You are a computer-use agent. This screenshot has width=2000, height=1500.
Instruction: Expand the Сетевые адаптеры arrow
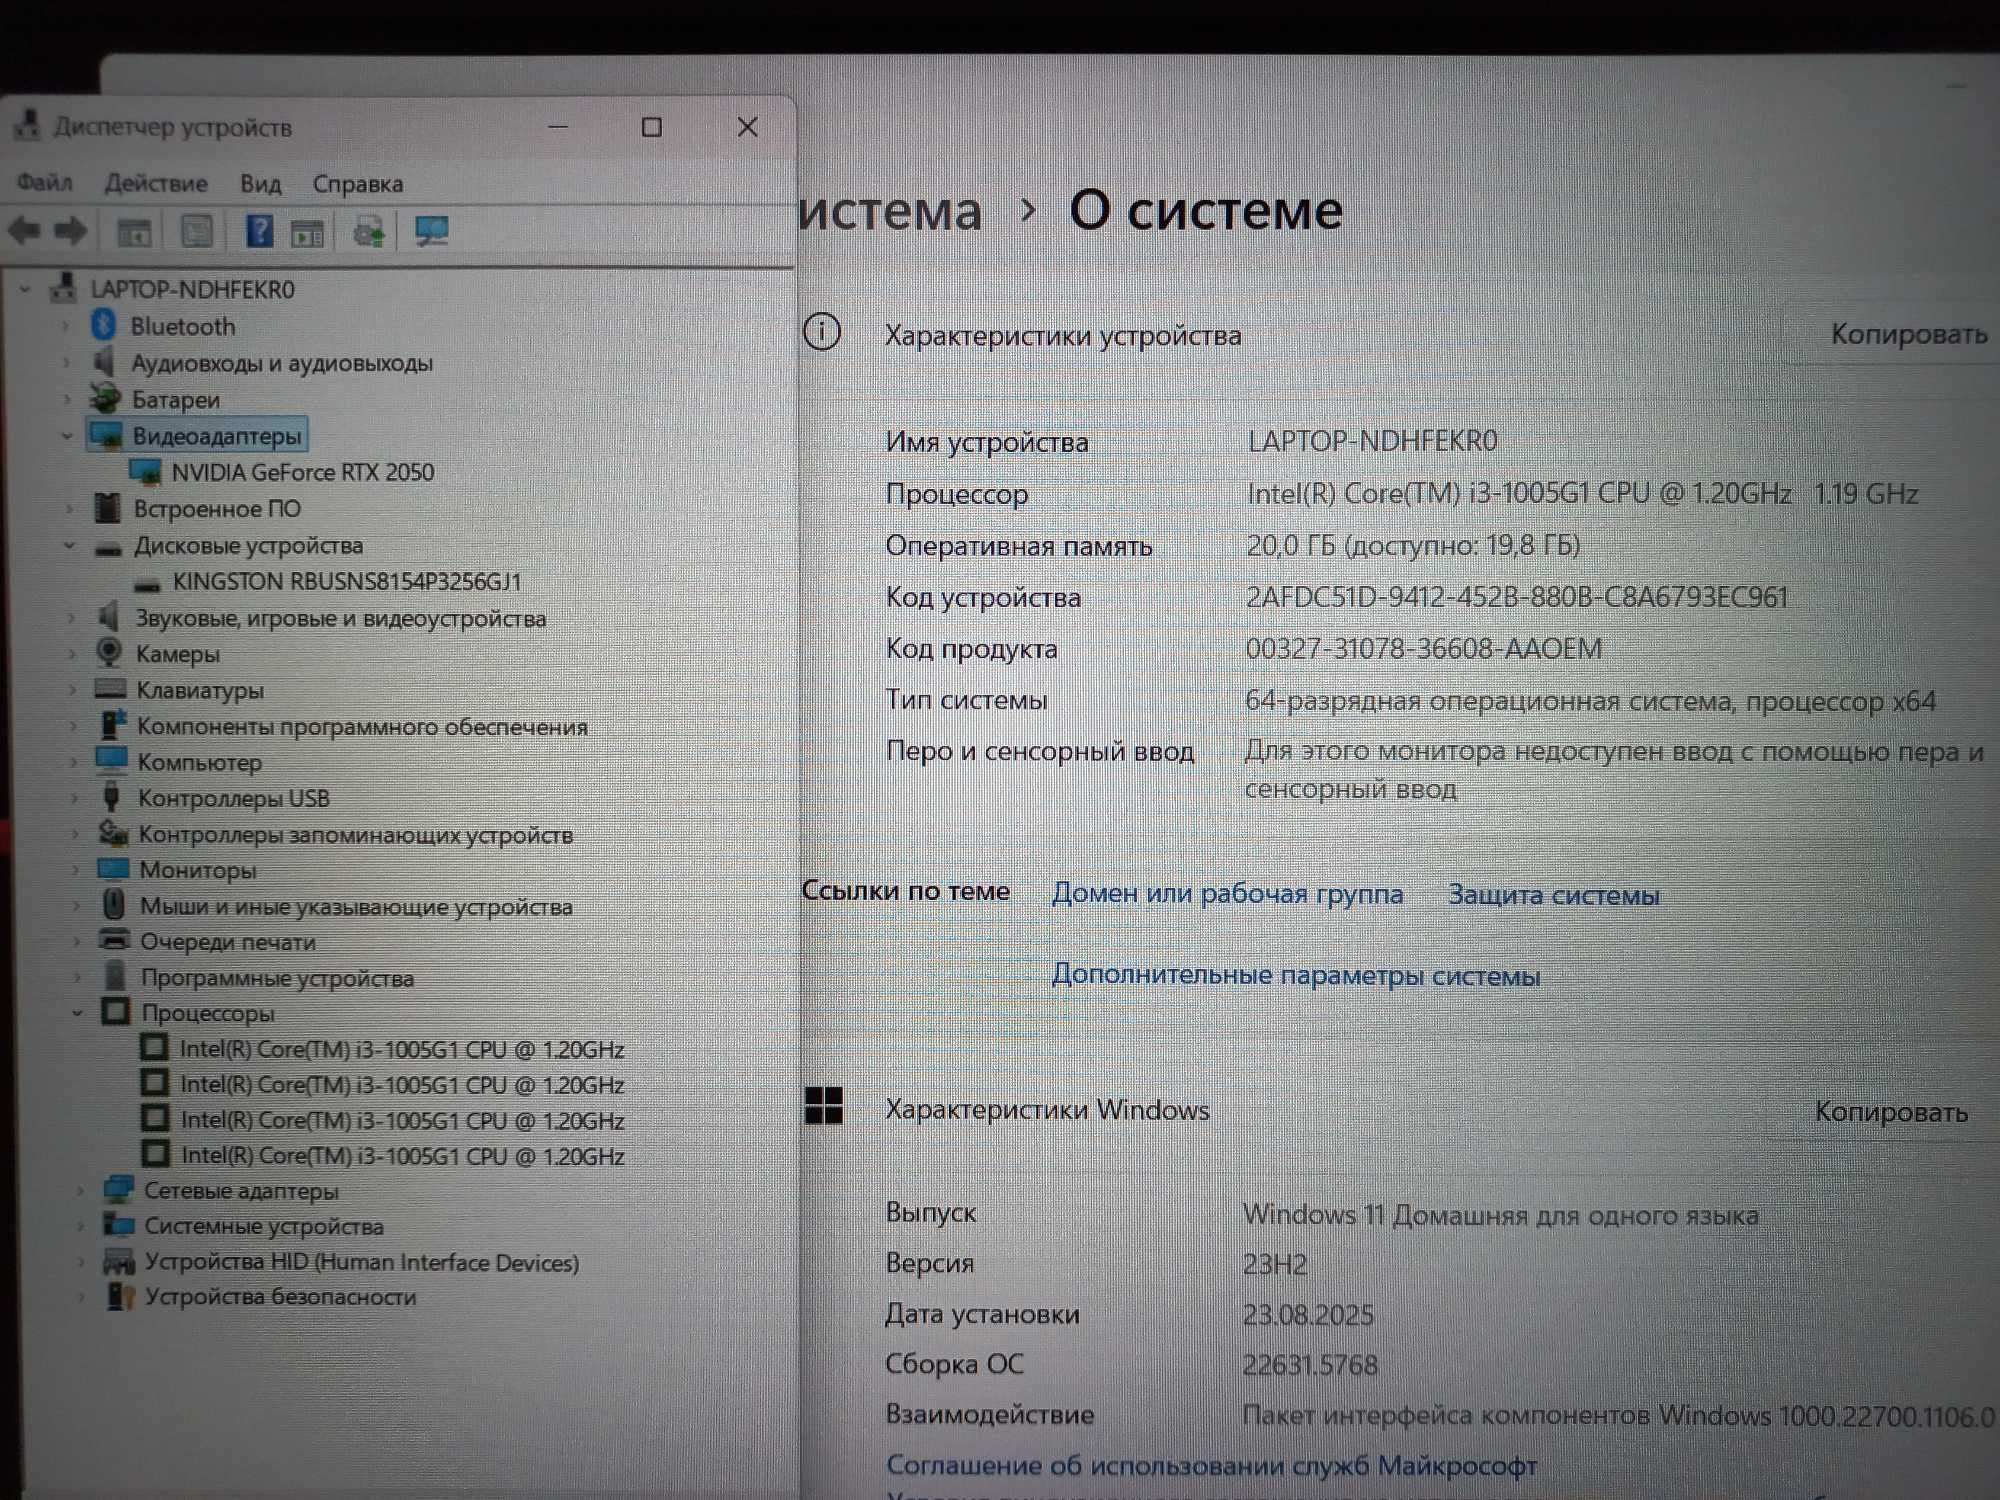[80, 1190]
